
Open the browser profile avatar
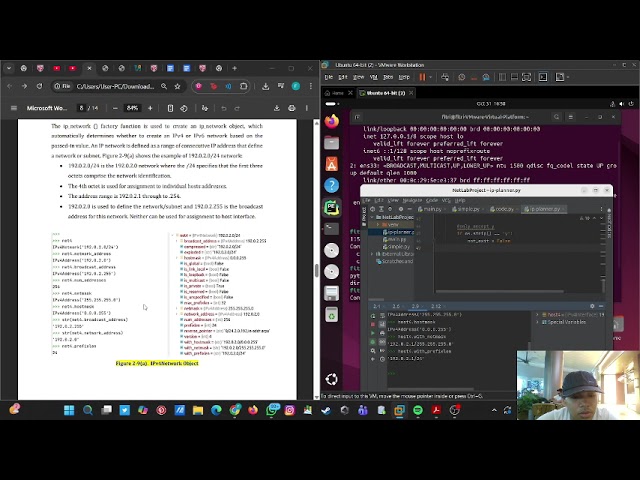point(296,86)
